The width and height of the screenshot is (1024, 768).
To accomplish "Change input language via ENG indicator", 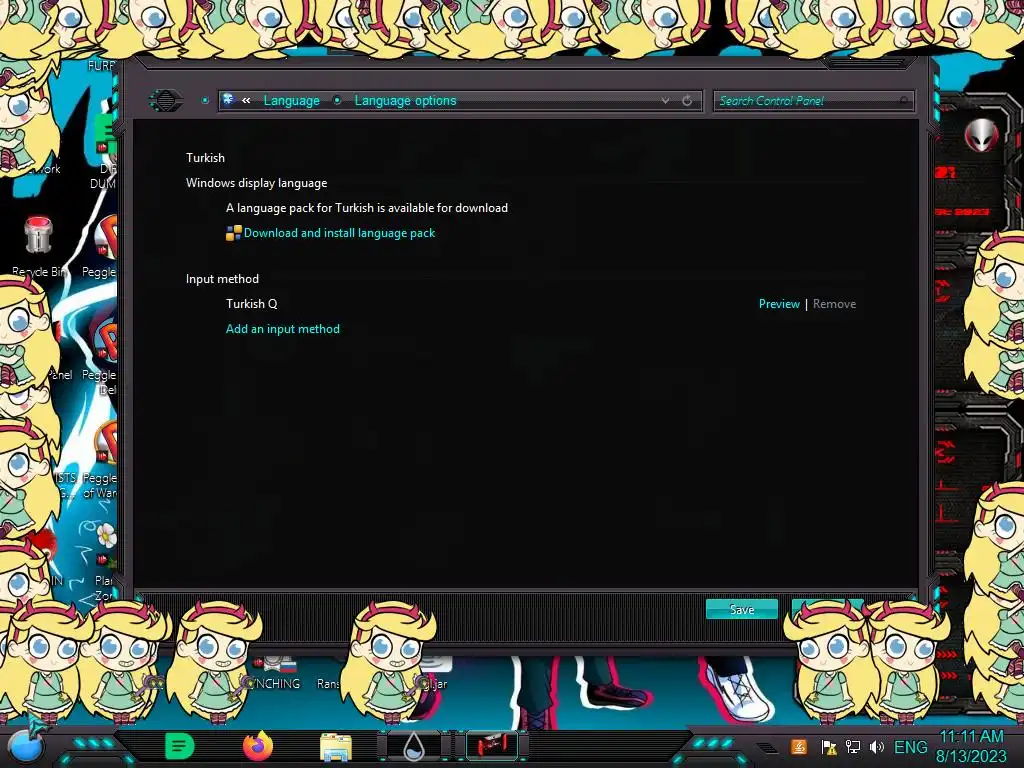I will 910,746.
